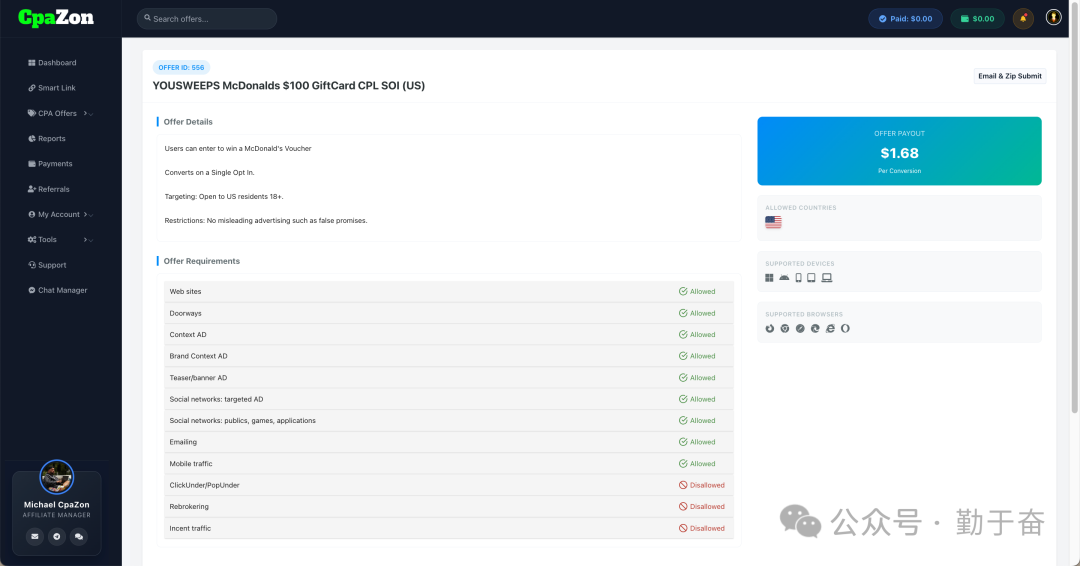Expand the CPA Offers submenu chevron
Screen dimensions: 1080x566
[x=88, y=114]
